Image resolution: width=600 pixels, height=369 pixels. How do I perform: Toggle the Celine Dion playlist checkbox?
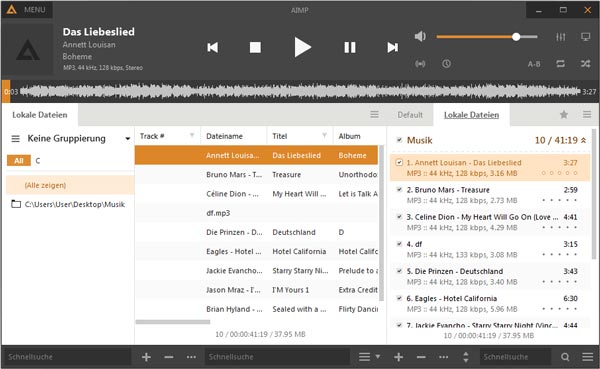[x=399, y=217]
